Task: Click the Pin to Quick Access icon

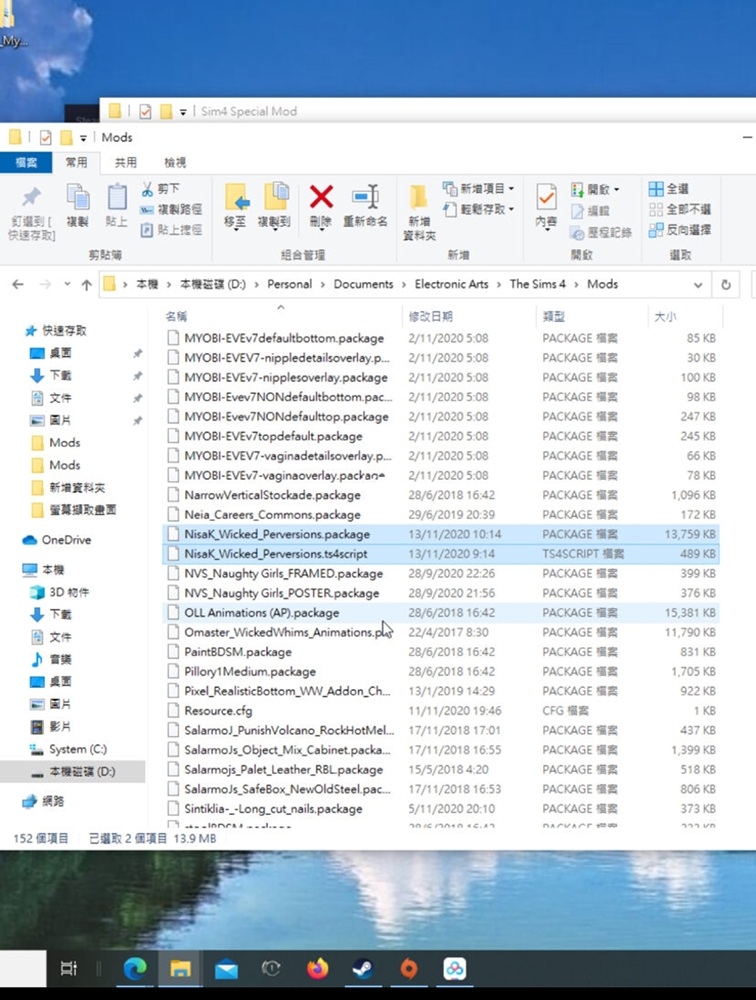Action: pyautogui.click(x=31, y=198)
